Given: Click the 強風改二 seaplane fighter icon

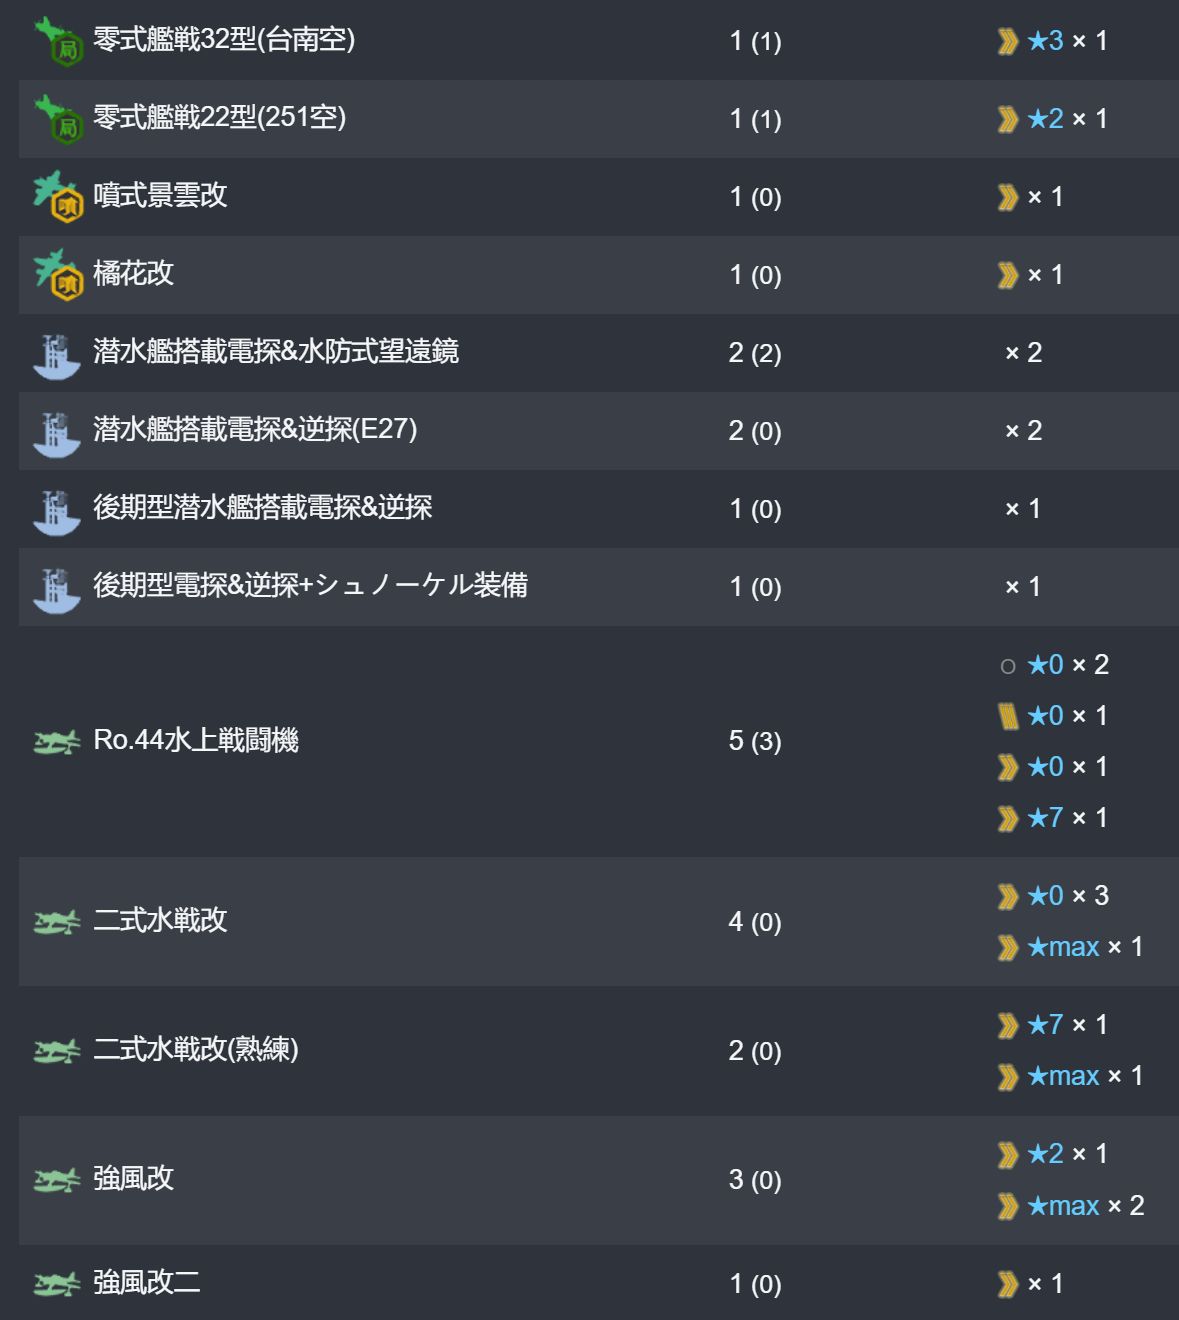Looking at the screenshot, I should tap(57, 1283).
